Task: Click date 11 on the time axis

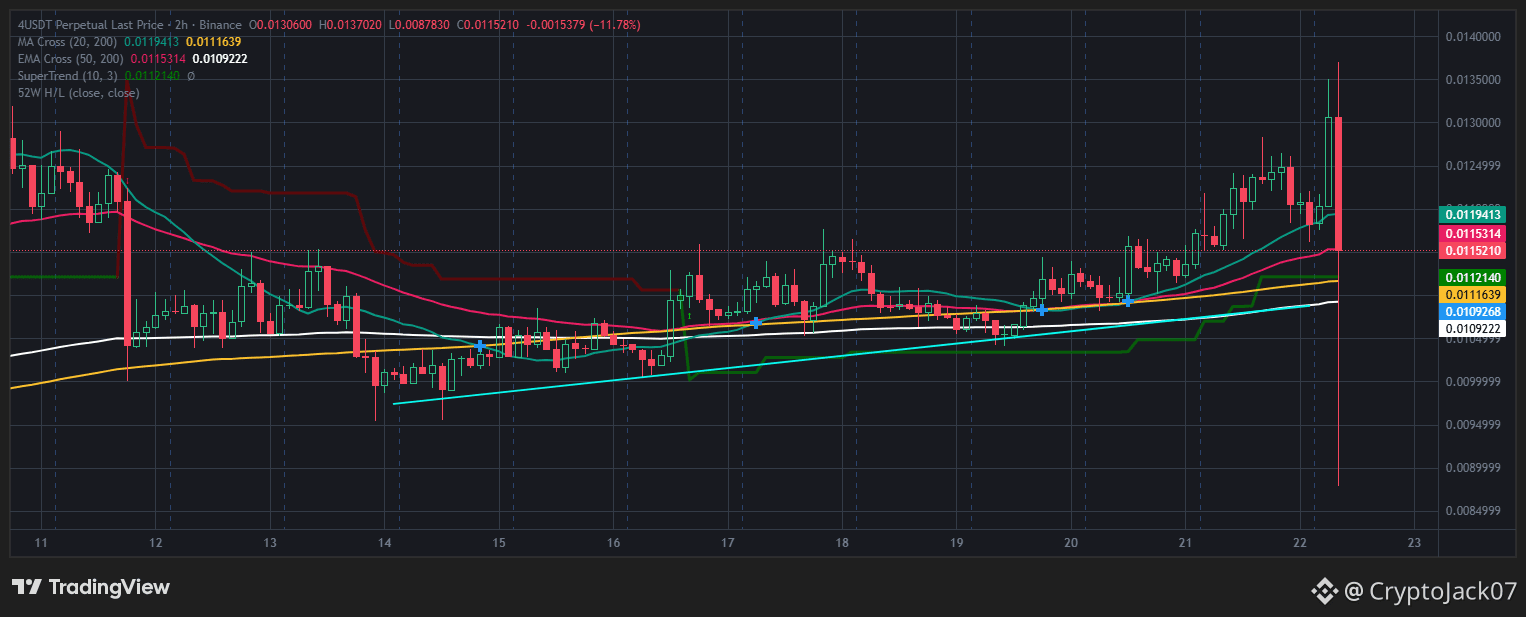Action: pyautogui.click(x=41, y=543)
